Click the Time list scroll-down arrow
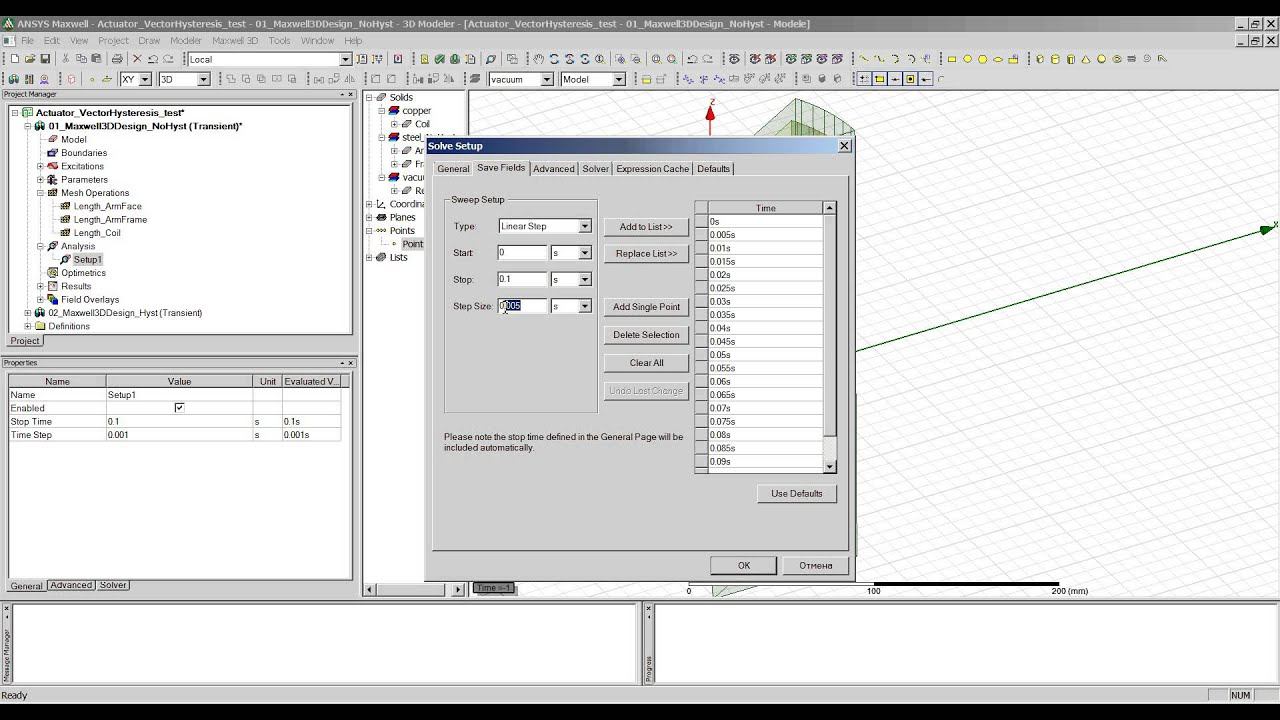The width and height of the screenshot is (1280, 720). coord(830,467)
